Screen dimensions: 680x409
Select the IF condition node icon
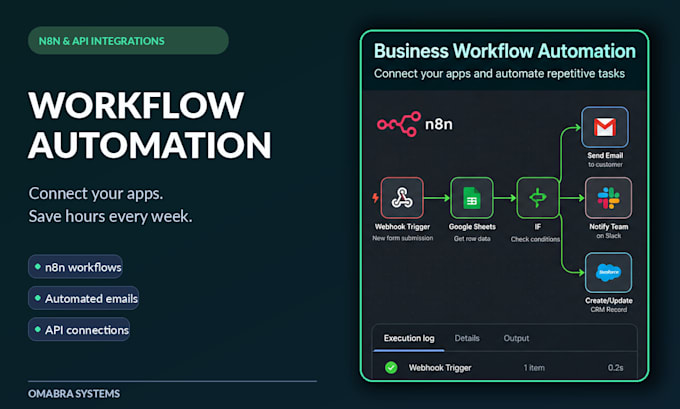pos(538,198)
